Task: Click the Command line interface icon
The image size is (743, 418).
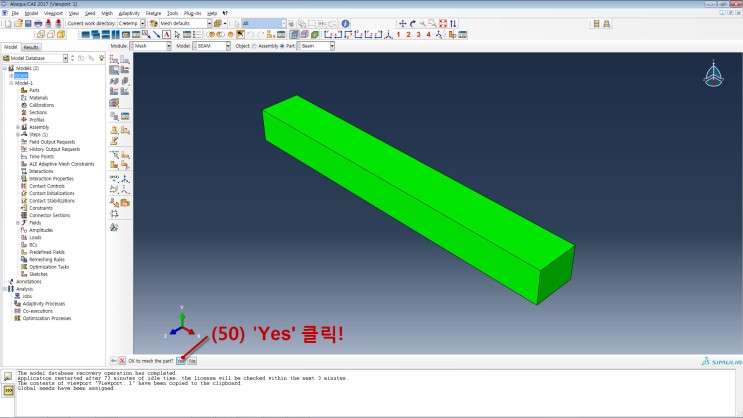Action: click(8, 390)
